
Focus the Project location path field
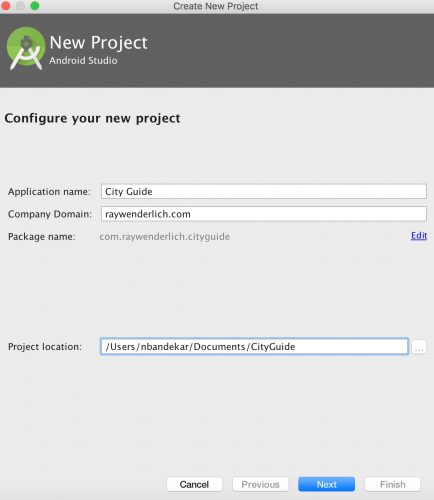coord(254,347)
